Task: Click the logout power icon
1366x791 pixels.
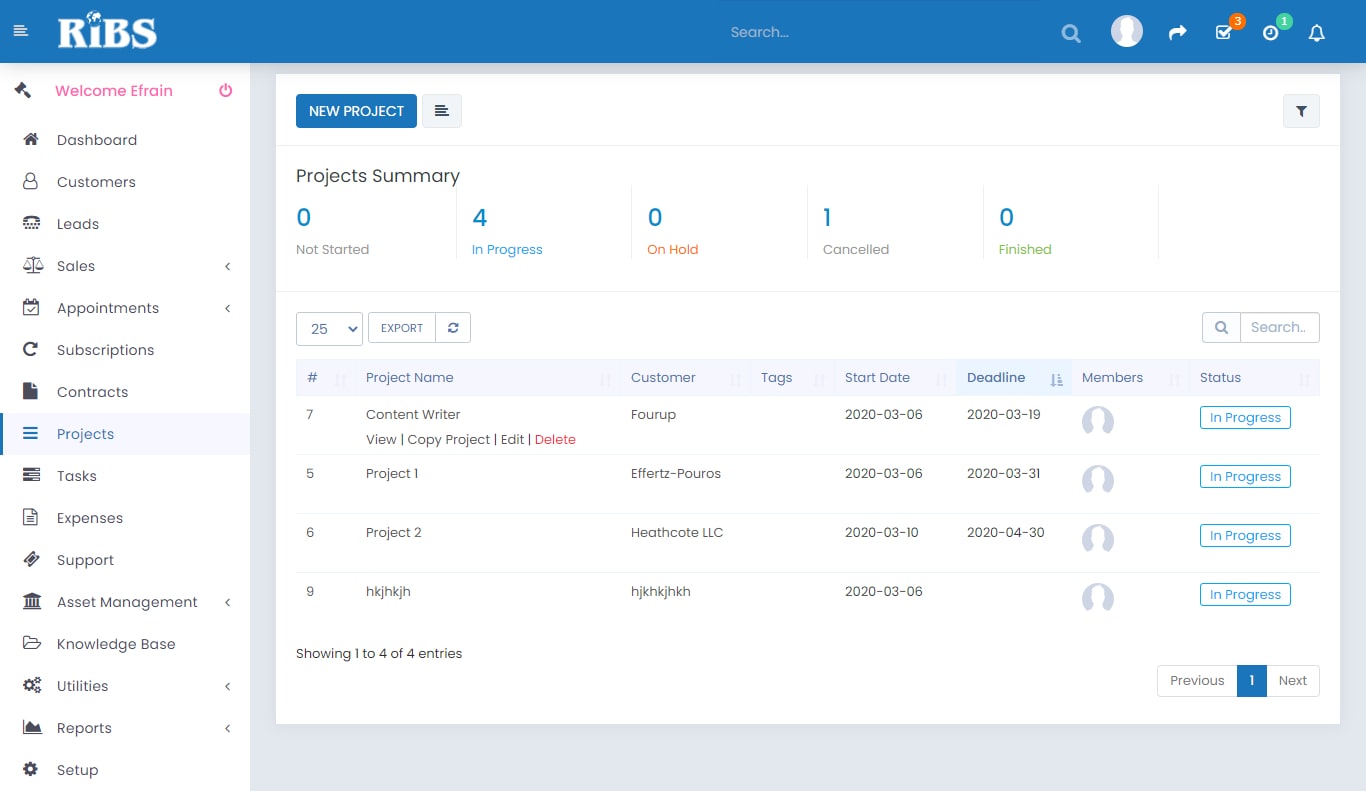Action: click(226, 91)
